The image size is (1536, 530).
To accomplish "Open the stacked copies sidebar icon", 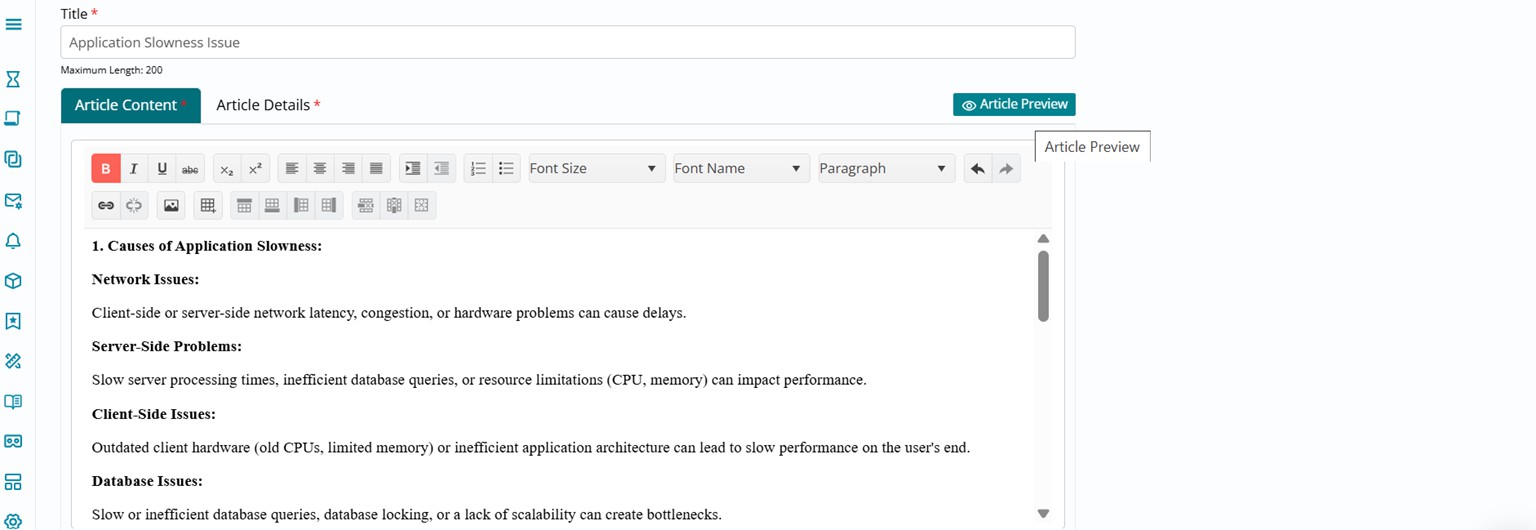I will click(x=14, y=159).
